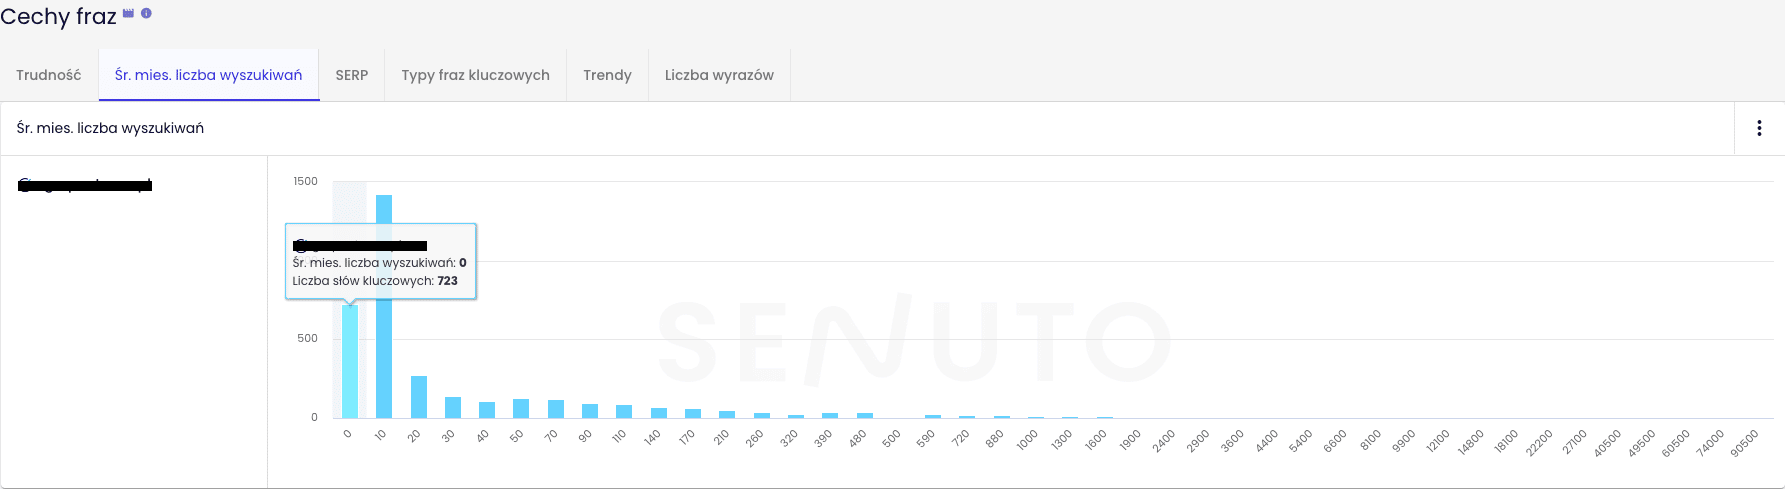The image size is (1785, 489).
Task: Click the video tutorial icon beside Cechy fraz
Action: [128, 14]
